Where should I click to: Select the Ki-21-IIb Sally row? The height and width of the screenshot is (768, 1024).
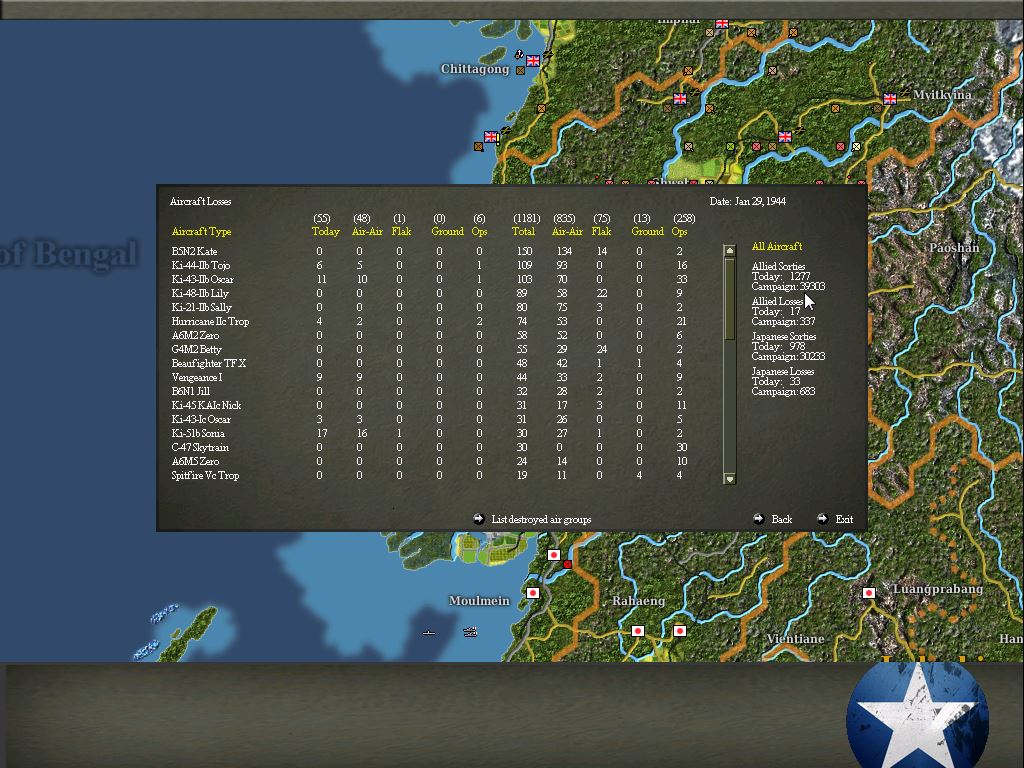point(431,308)
